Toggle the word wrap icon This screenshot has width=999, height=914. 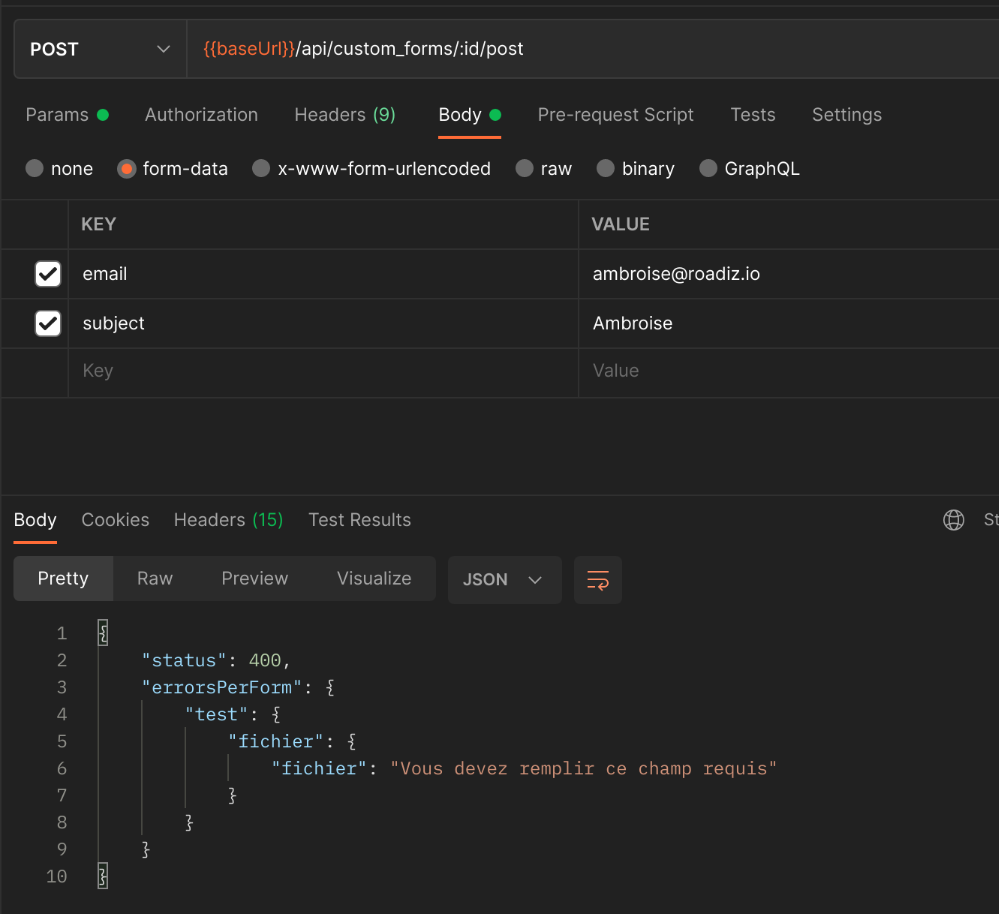pos(598,580)
